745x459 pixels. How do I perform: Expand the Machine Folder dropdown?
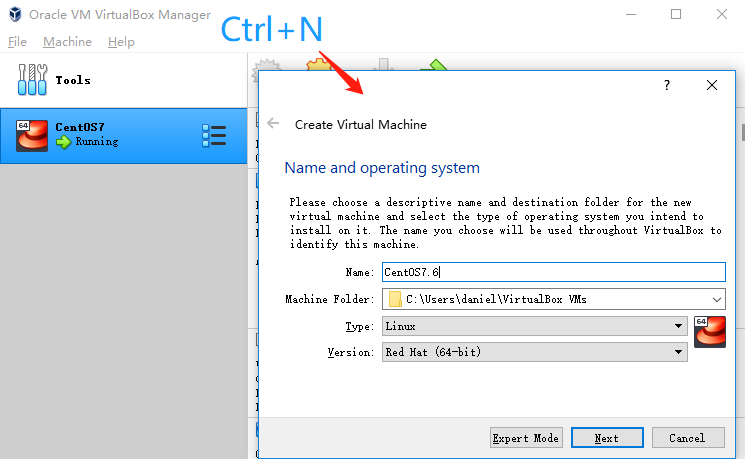(716, 299)
